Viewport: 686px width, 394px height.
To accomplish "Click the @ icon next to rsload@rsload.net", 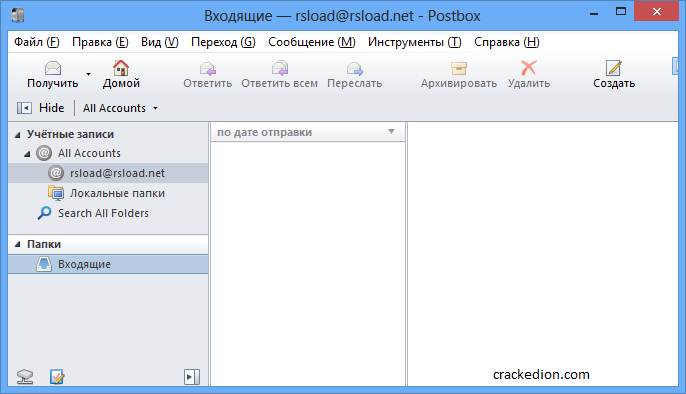I will coord(56,173).
